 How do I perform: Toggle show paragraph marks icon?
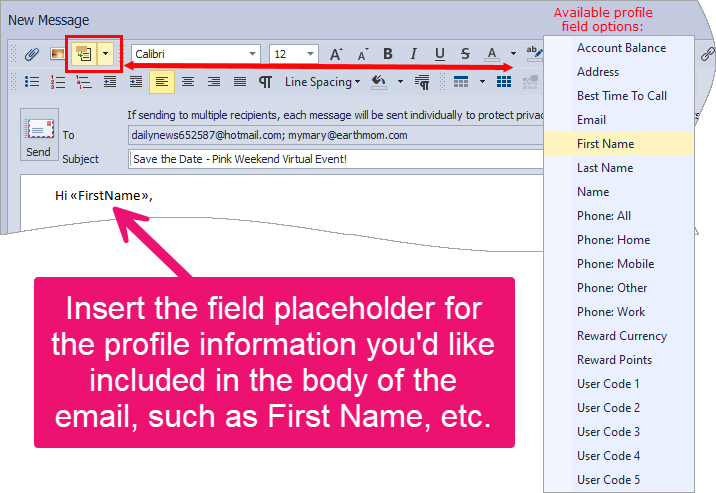[265, 82]
